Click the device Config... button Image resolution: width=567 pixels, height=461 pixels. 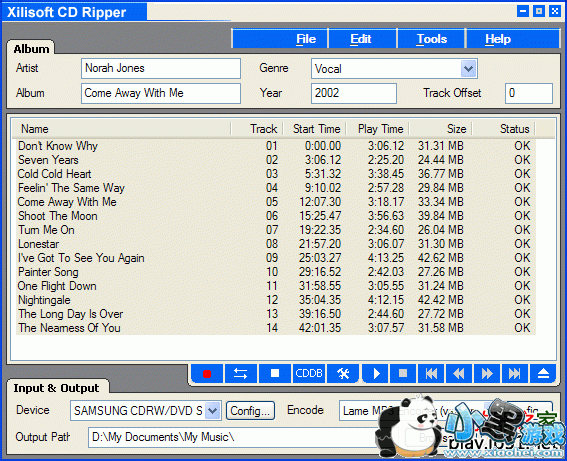point(250,411)
